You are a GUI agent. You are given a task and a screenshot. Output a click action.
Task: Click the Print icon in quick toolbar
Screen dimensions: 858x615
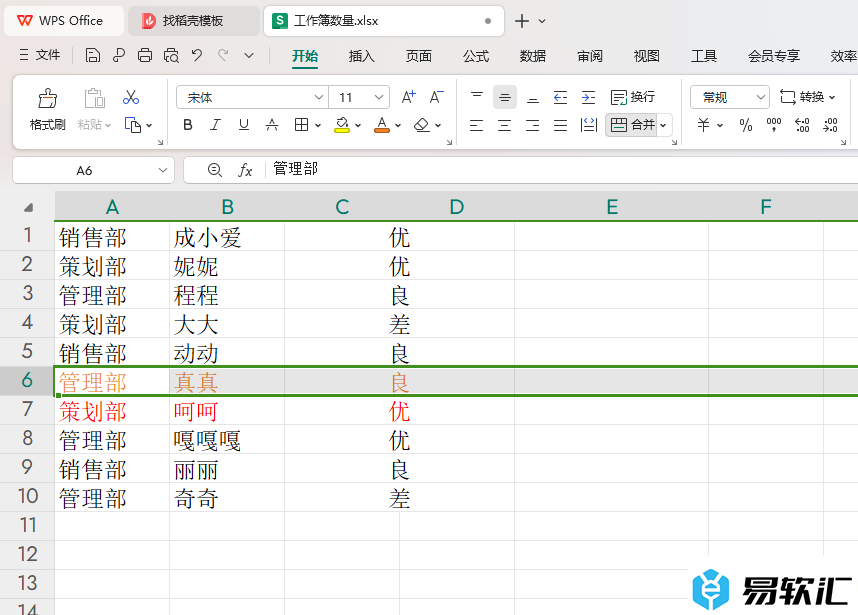click(145, 55)
